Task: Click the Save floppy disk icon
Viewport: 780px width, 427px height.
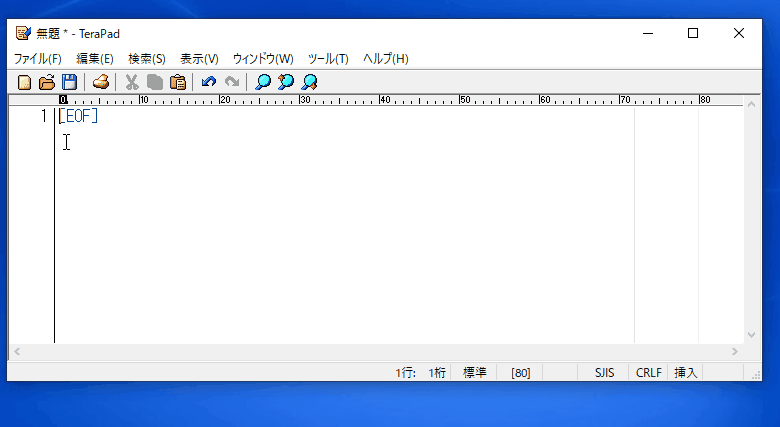Action: click(x=69, y=82)
